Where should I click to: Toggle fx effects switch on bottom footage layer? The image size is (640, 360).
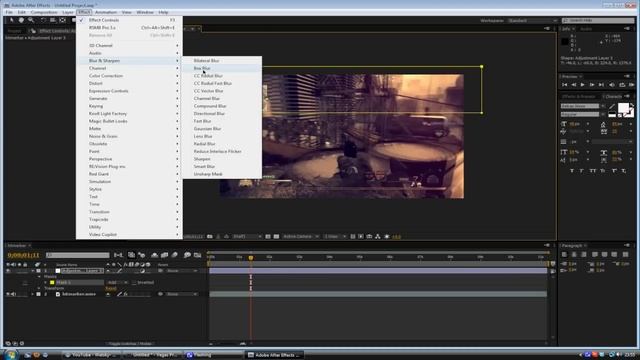click(x=125, y=294)
